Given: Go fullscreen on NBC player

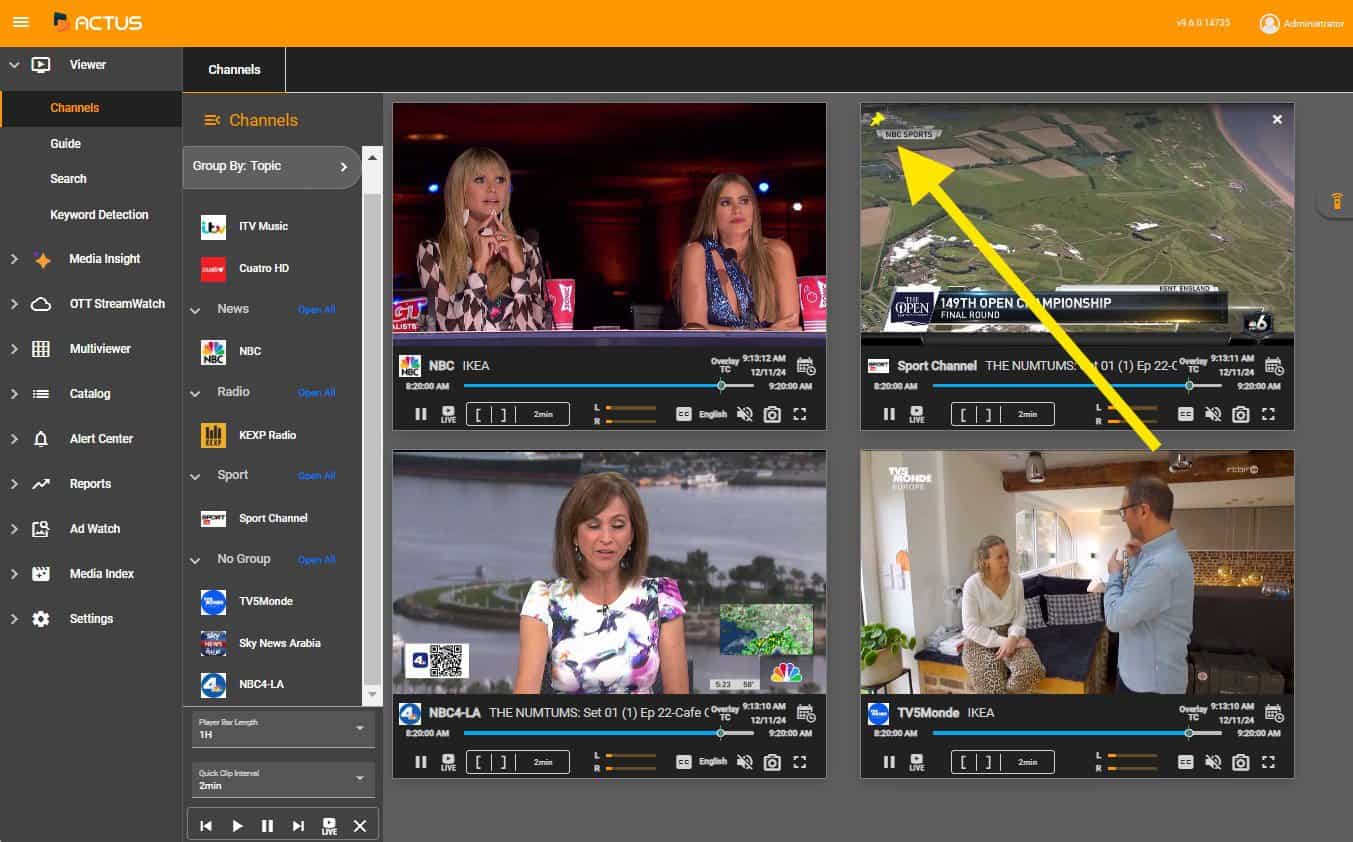Looking at the screenshot, I should coord(800,414).
